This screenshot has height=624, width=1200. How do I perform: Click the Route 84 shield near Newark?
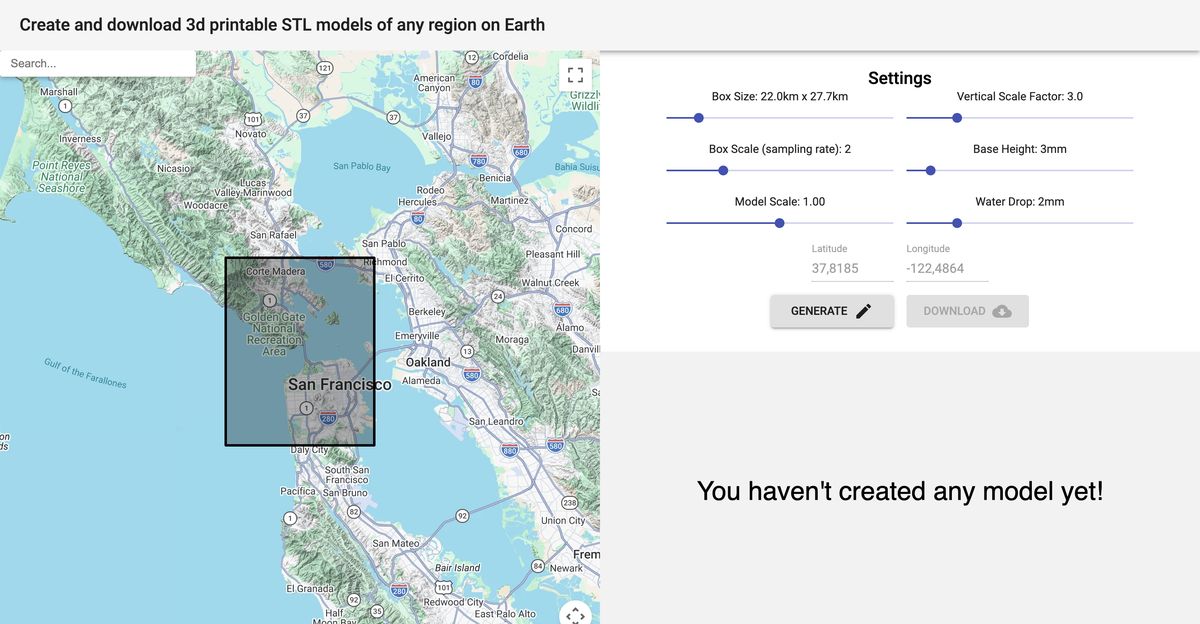[x=538, y=567]
